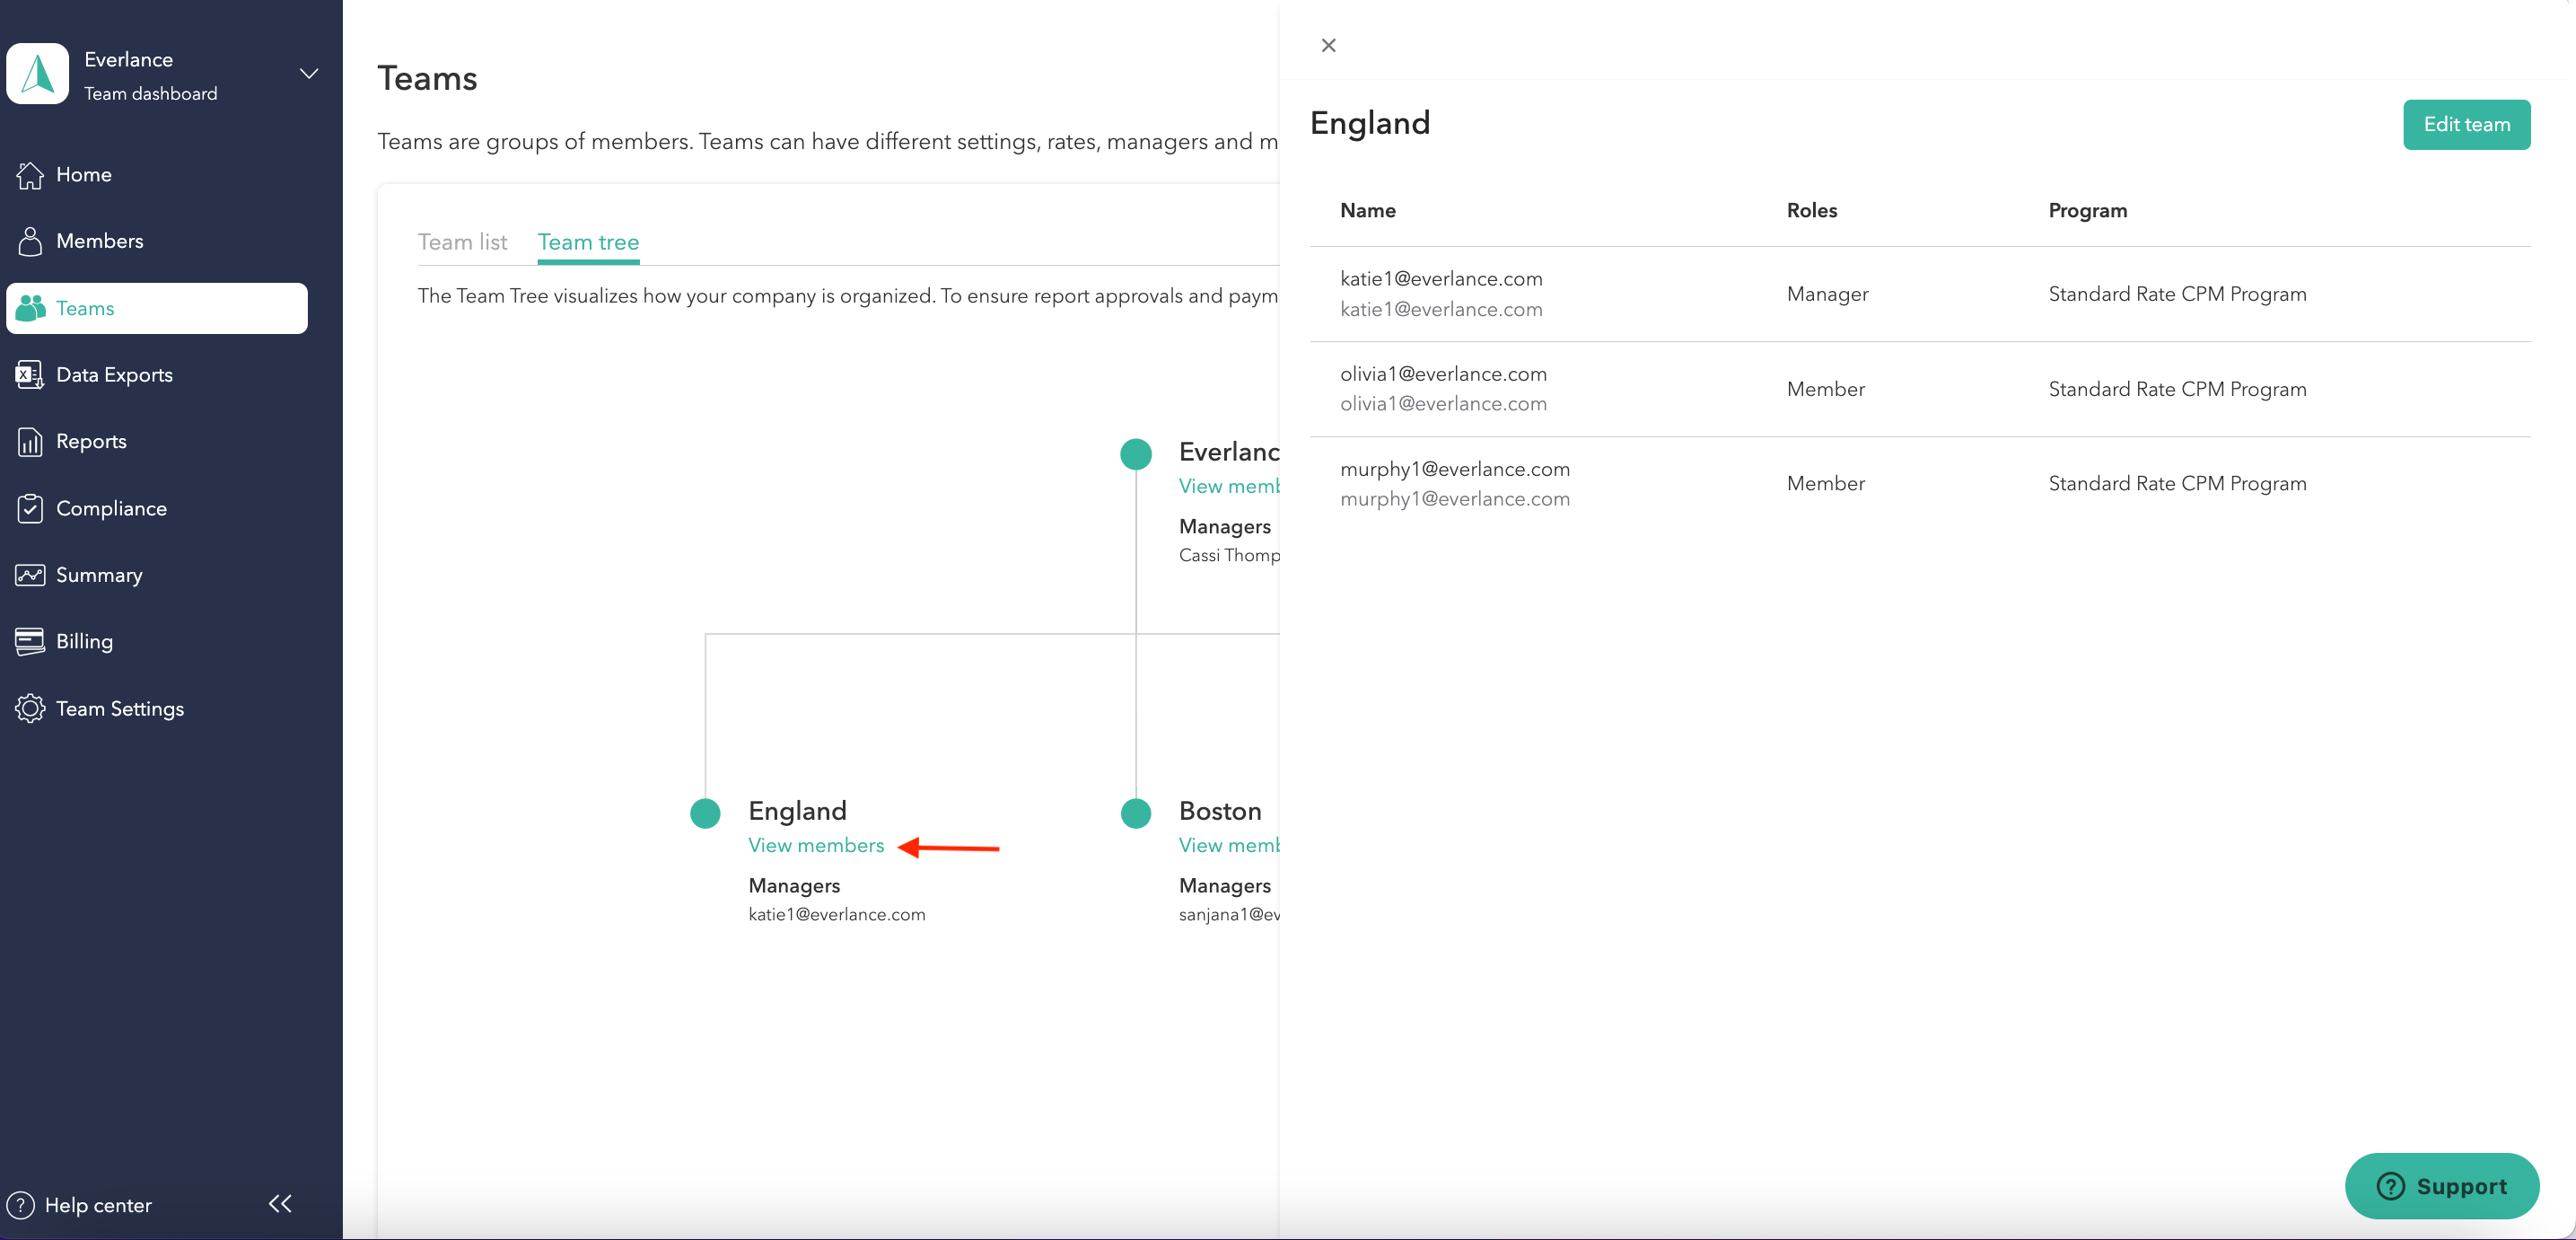Collapse the sidebar with double chevron
Screen dimensions: 2576x1240
[x=280, y=1203]
